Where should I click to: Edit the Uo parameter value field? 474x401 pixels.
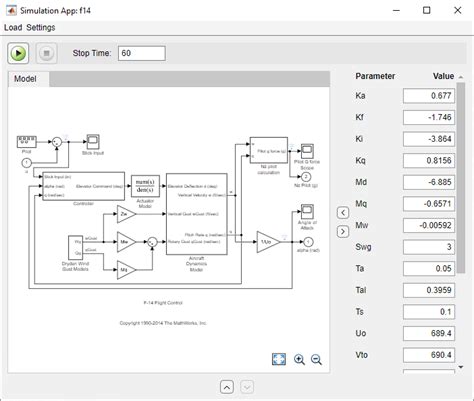click(429, 333)
